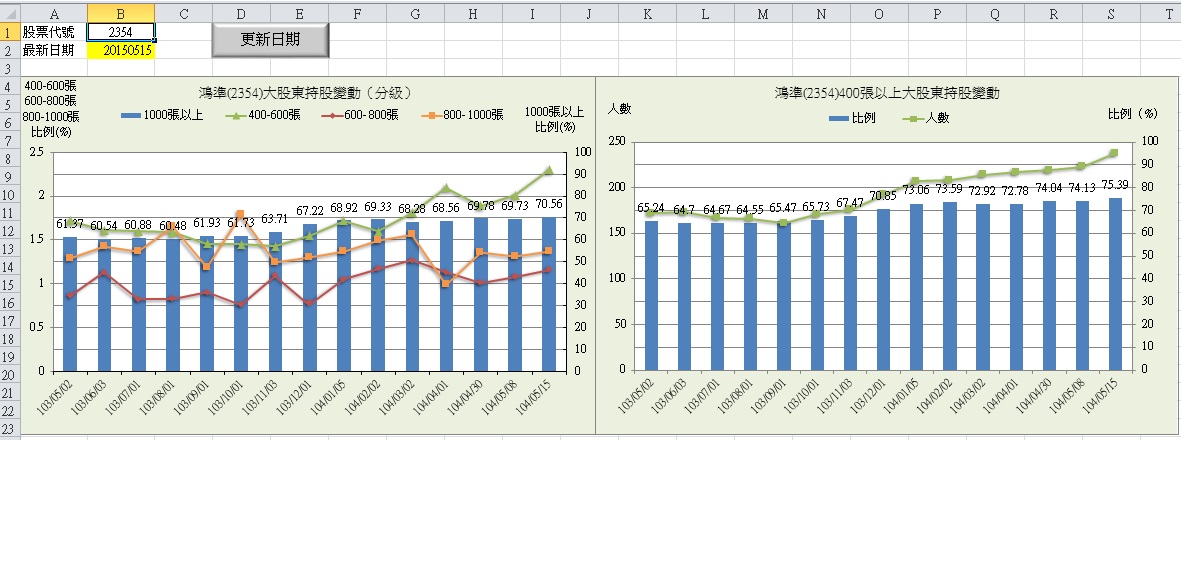The image size is (1181, 561).
Task: Click the 400-600張 axis label at top left
Action: coord(50,84)
